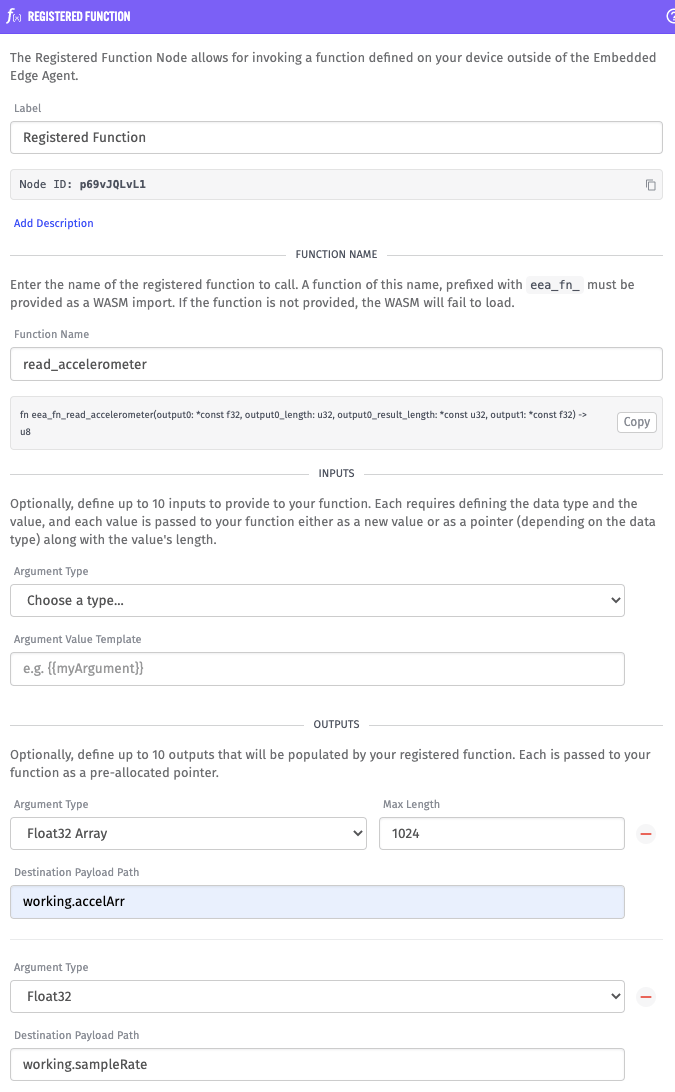Screen dimensions: 675x1092
Task: Open the Float32 Array type dropdown
Action: [188, 834]
